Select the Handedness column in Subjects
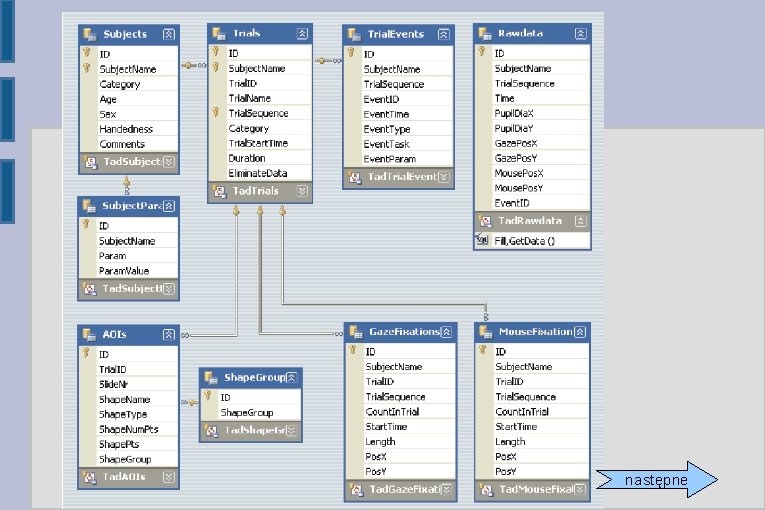 (129, 129)
